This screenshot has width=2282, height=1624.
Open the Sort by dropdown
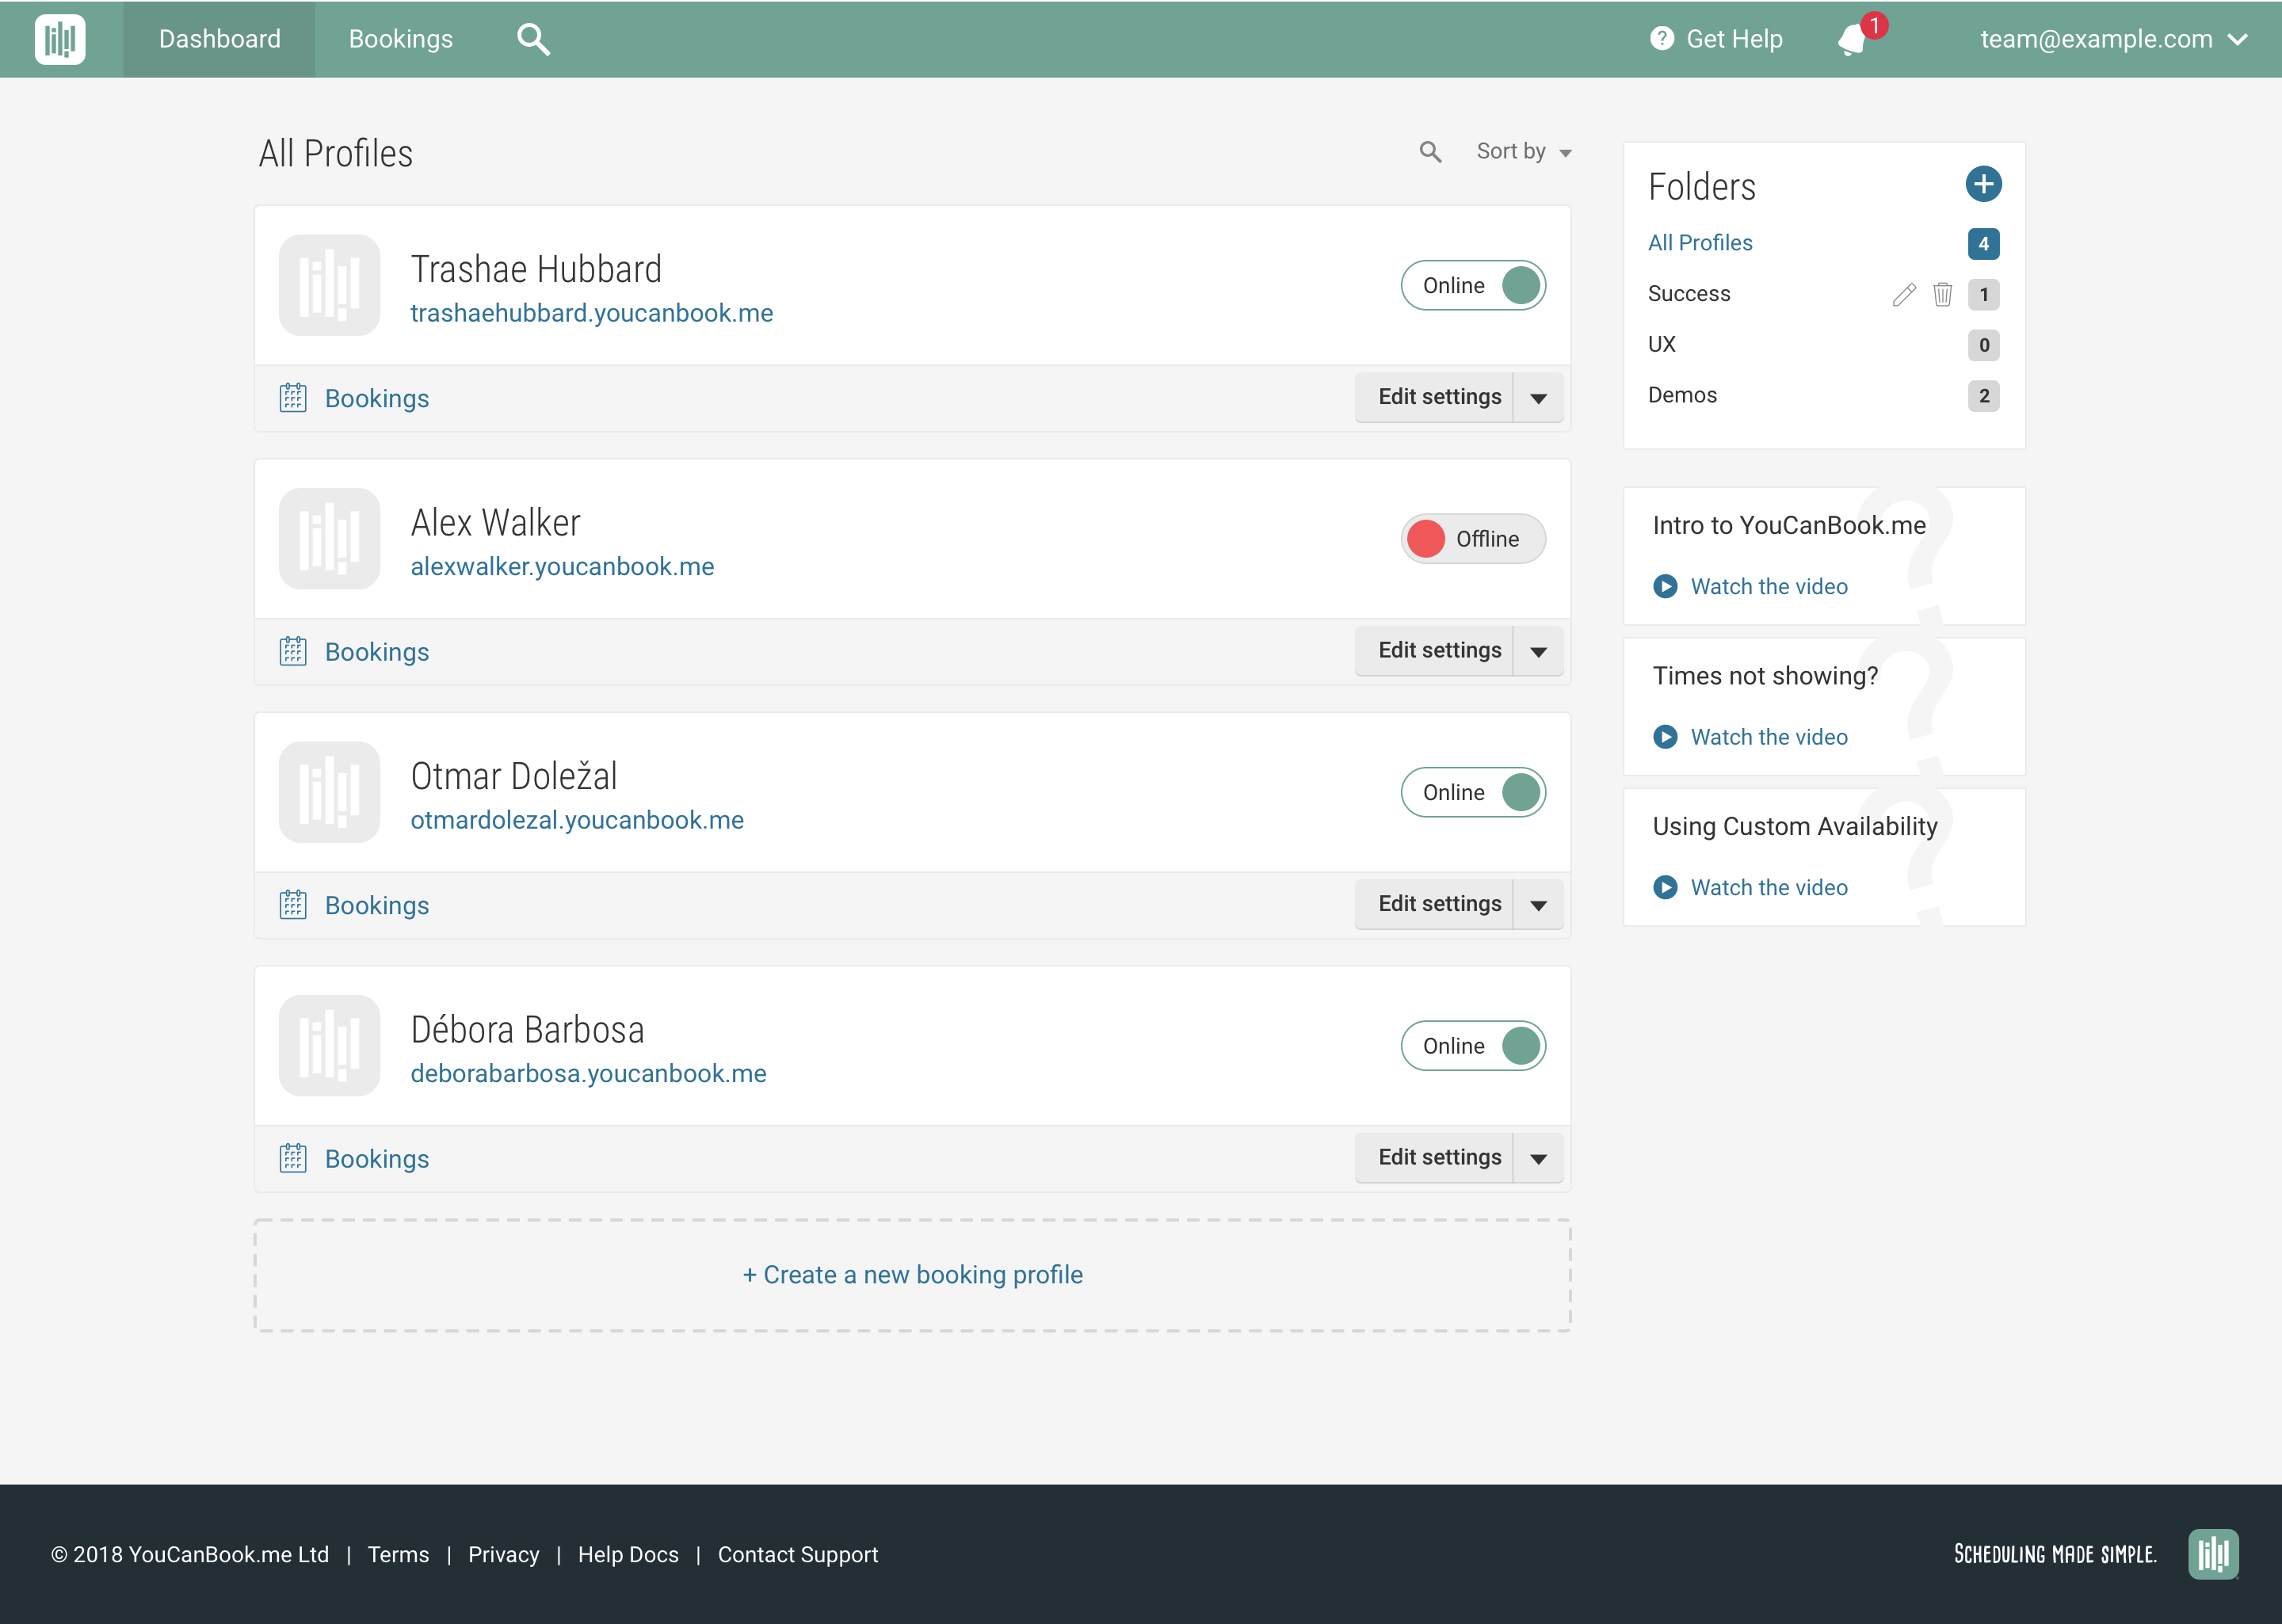[1523, 152]
